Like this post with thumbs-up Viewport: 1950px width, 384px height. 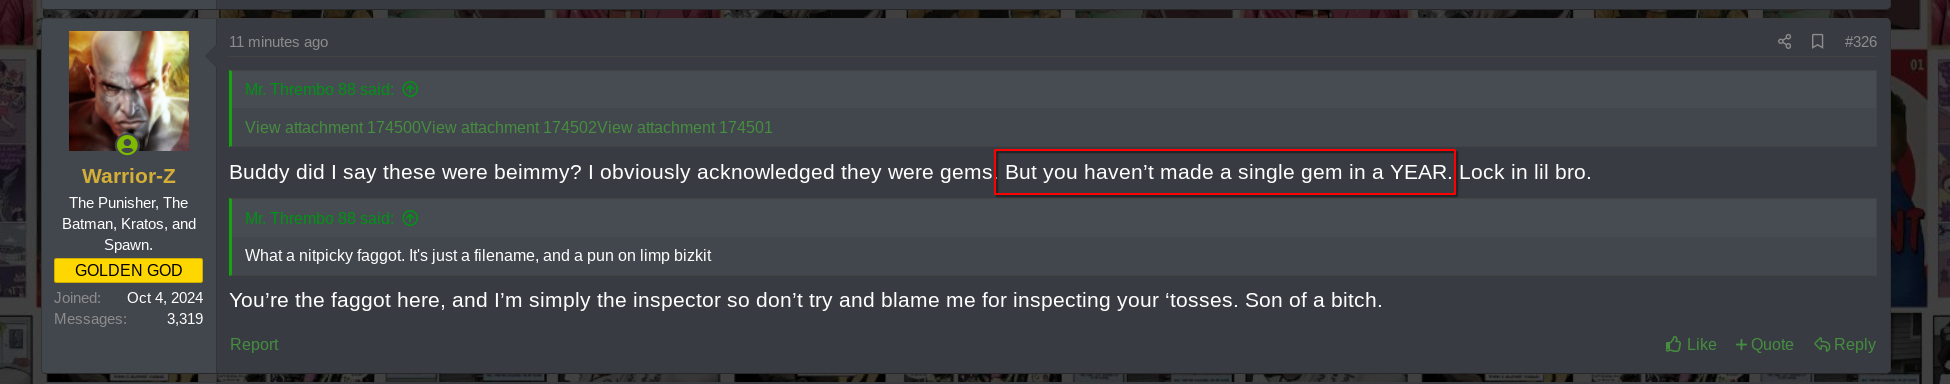point(1691,344)
